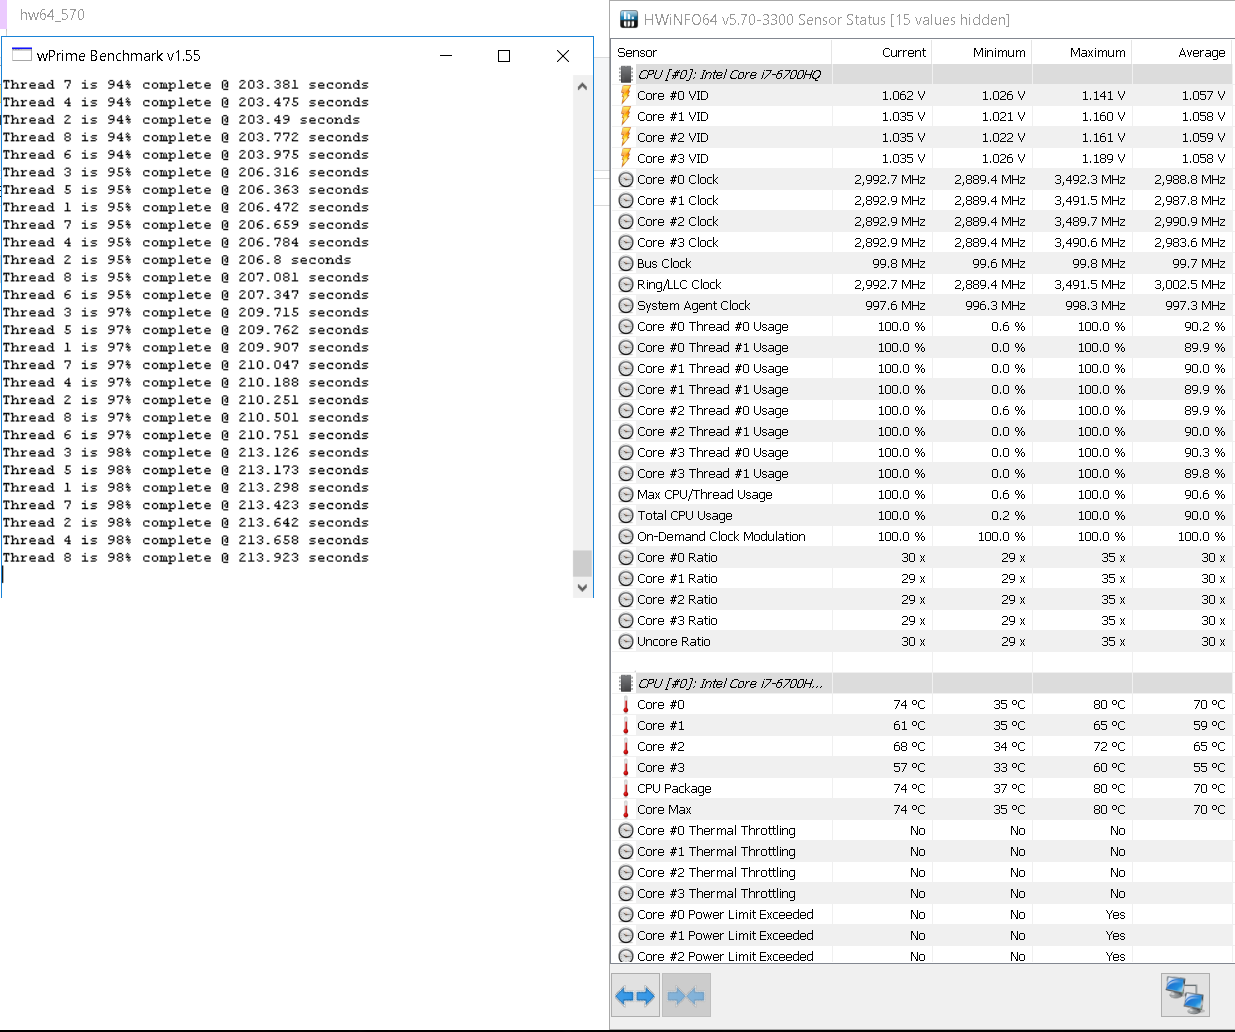This screenshot has height=1032, width=1235.
Task: Click the clock icon beside Ring/LLC Clock
Action: coord(626,284)
